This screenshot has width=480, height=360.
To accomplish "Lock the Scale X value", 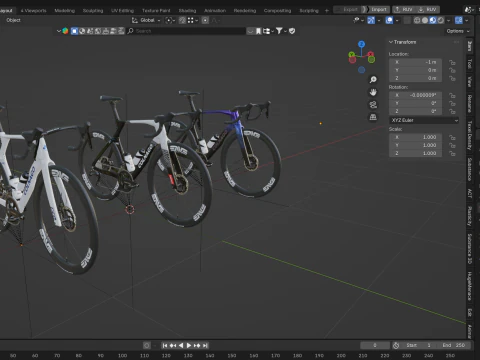I will (x=452, y=137).
